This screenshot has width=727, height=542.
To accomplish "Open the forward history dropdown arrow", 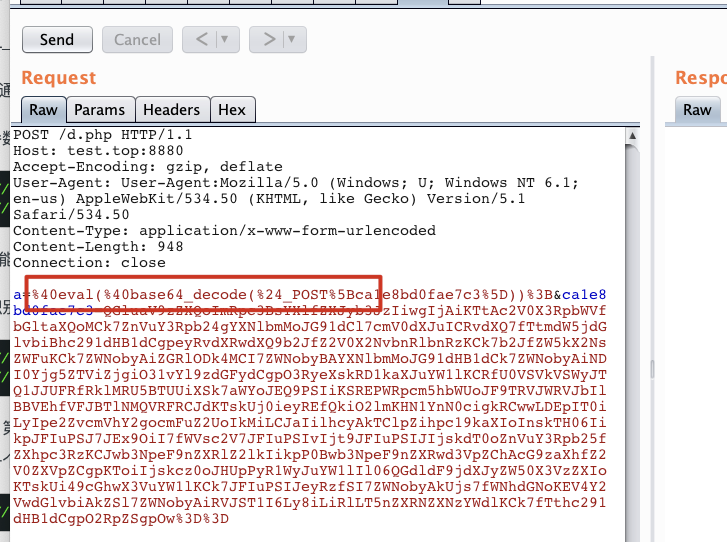I will click(292, 39).
